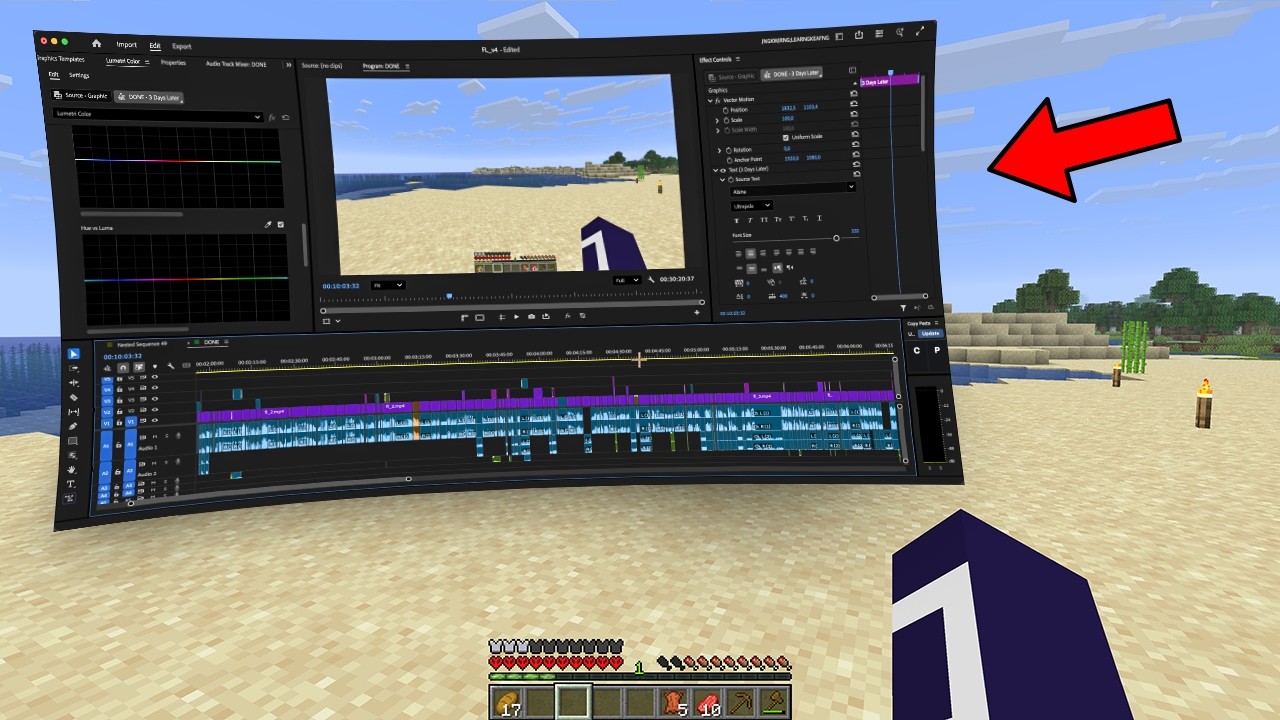Image resolution: width=1280 pixels, height=720 pixels.
Task: Click the Program Monitor playhead marker
Action: pos(449,296)
